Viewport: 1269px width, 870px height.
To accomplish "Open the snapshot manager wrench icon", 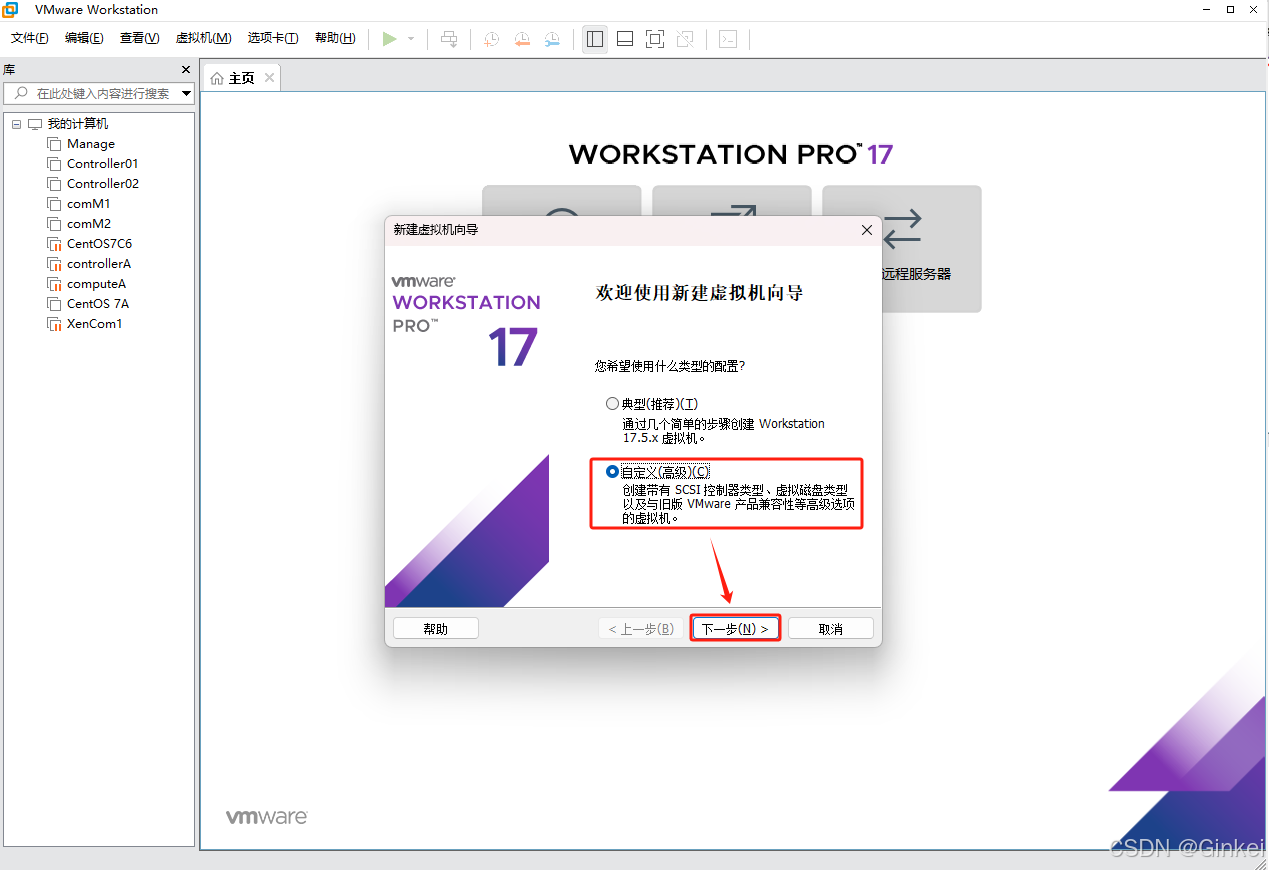I will [x=552, y=39].
